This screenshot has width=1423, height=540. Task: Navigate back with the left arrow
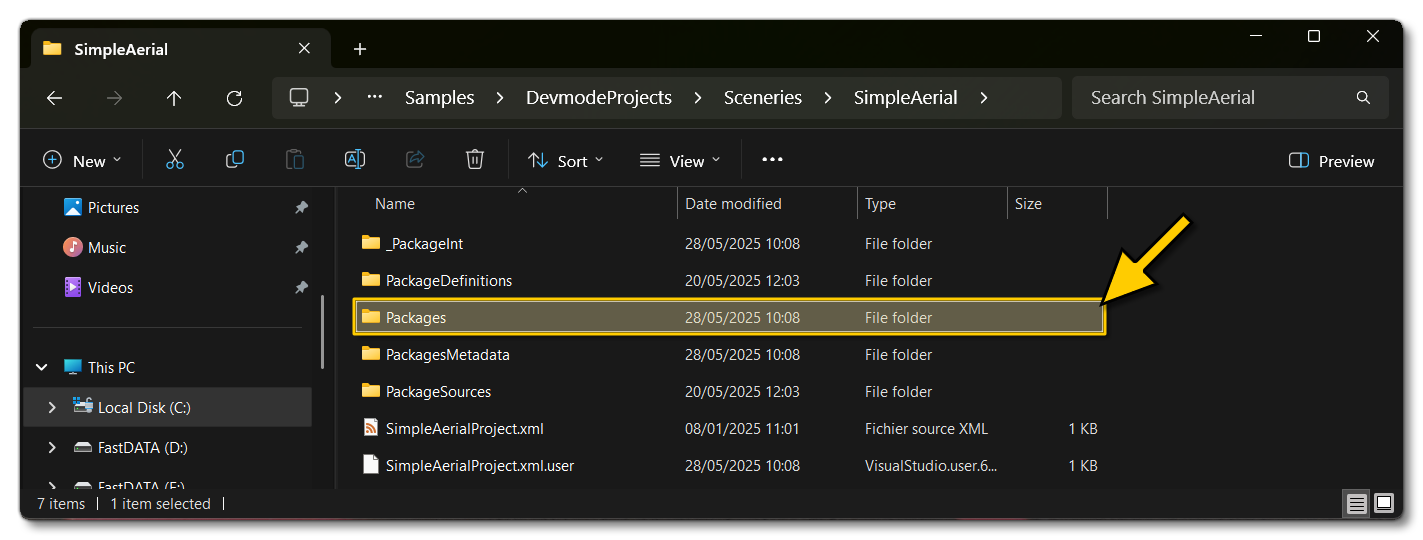pyautogui.click(x=55, y=98)
